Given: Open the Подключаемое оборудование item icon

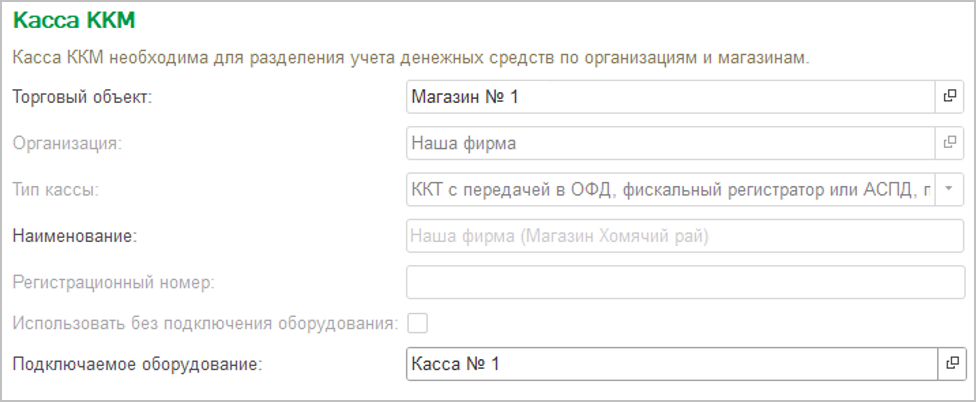Looking at the screenshot, I should [x=949, y=363].
